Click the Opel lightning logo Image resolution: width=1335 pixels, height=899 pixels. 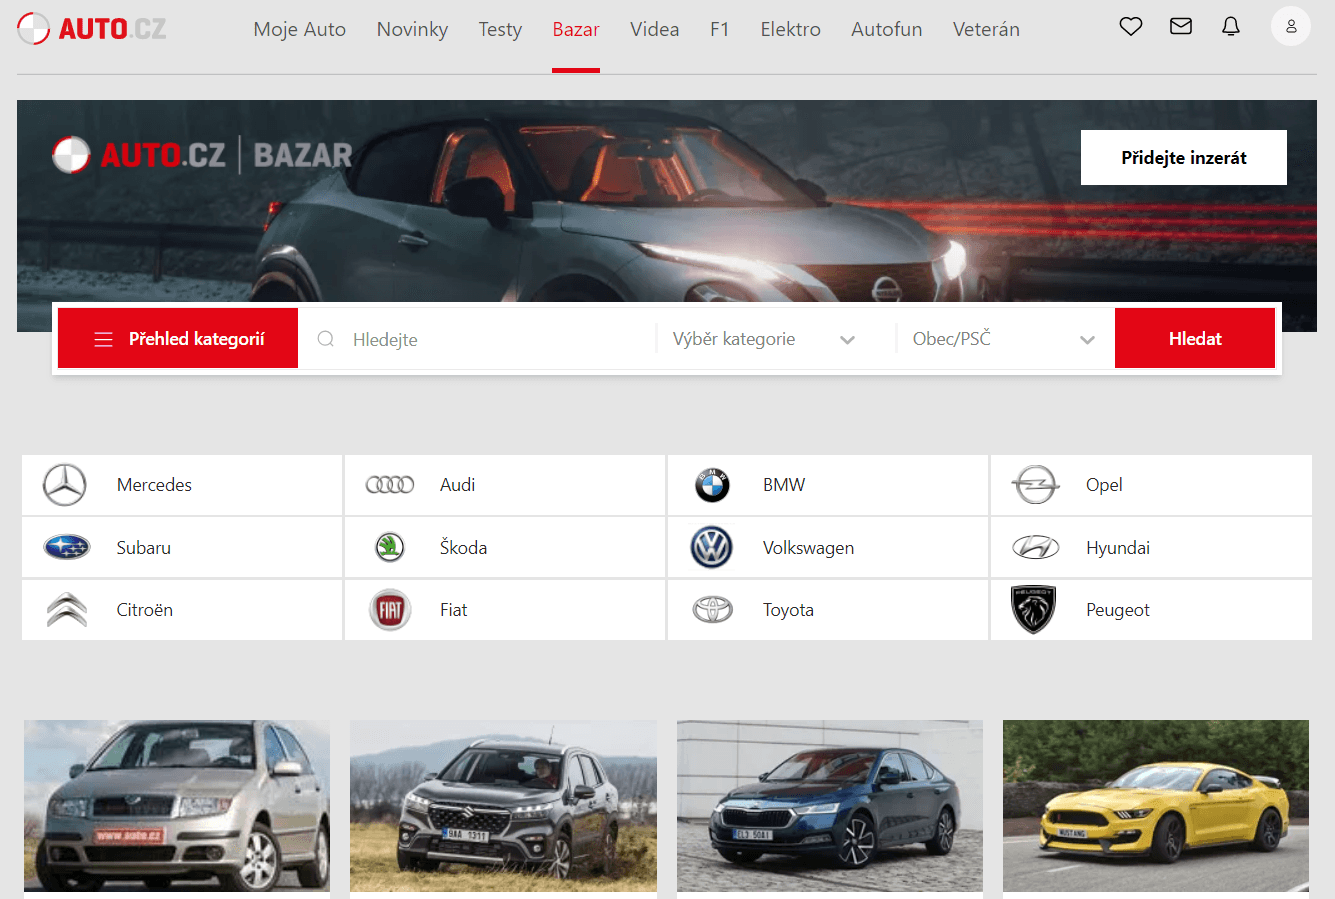point(1035,485)
